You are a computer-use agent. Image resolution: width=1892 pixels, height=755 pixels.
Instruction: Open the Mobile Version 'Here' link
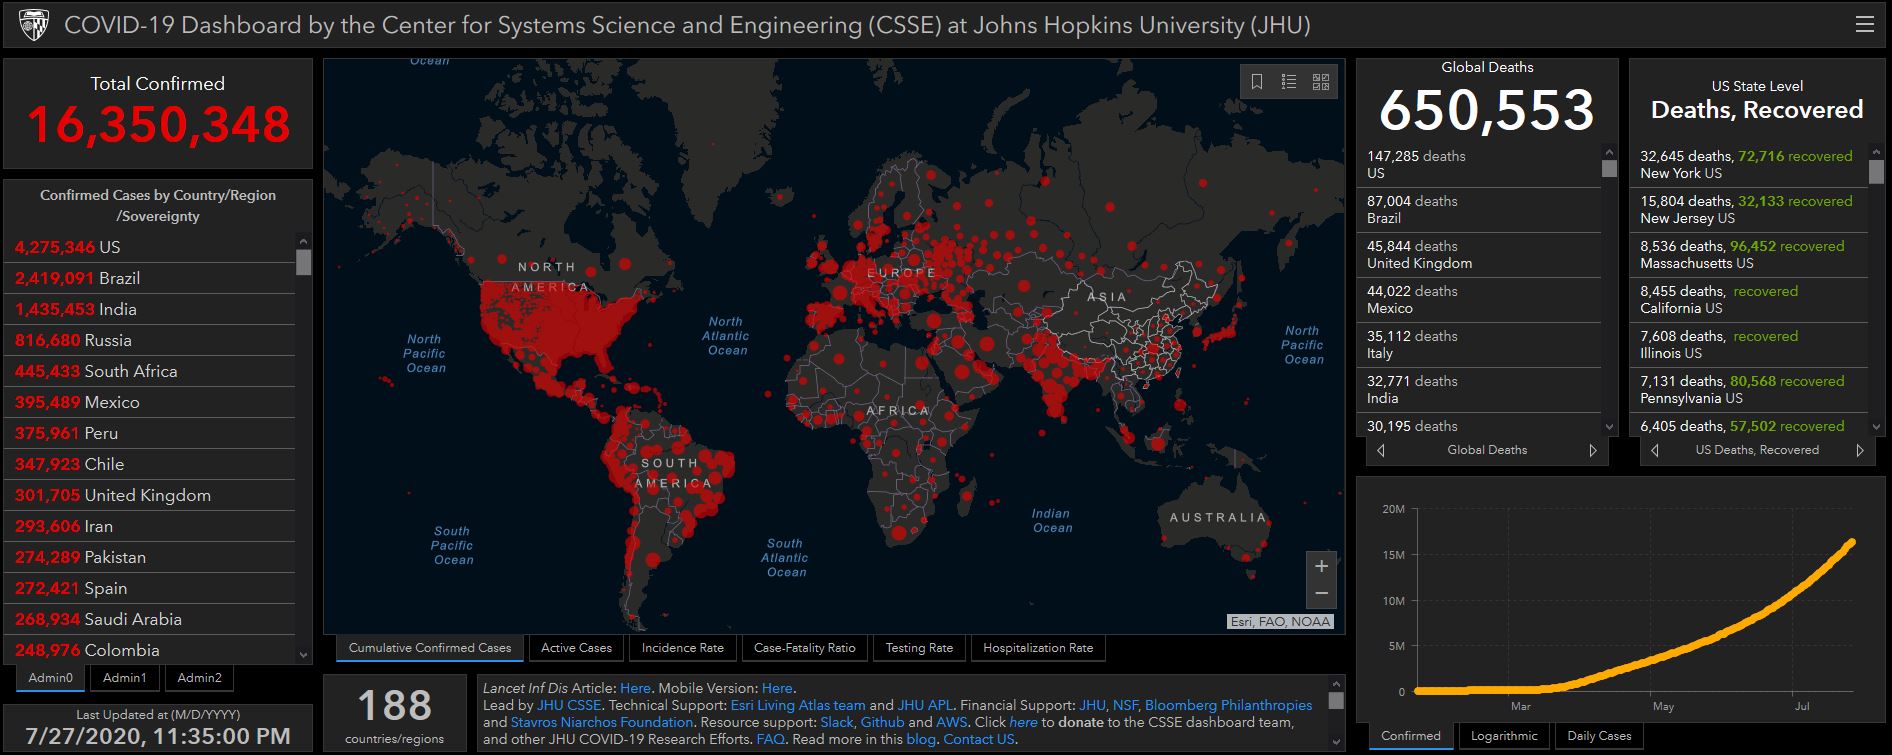[x=777, y=688]
